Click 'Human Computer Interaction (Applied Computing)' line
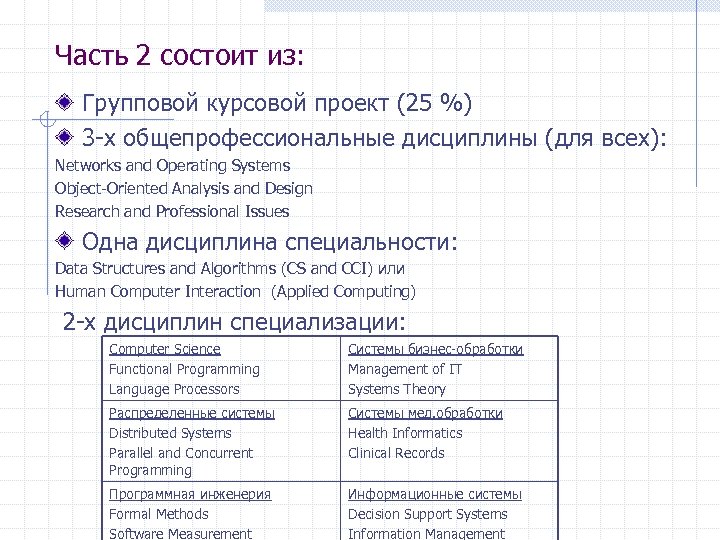 pos(235,291)
